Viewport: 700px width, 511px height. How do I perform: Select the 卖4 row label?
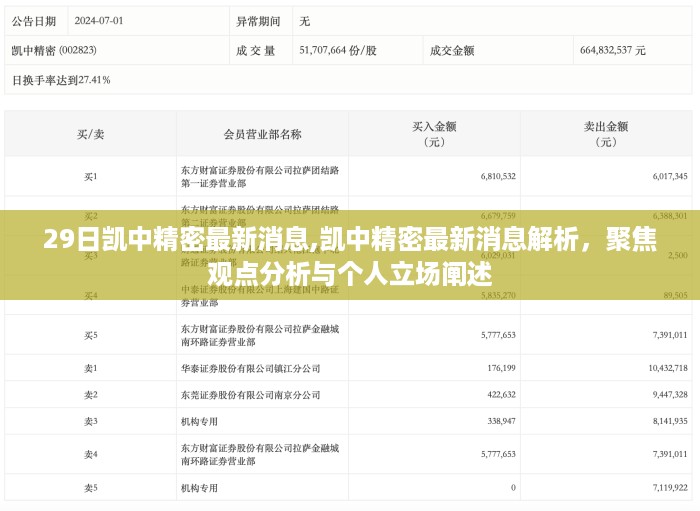tap(91, 454)
